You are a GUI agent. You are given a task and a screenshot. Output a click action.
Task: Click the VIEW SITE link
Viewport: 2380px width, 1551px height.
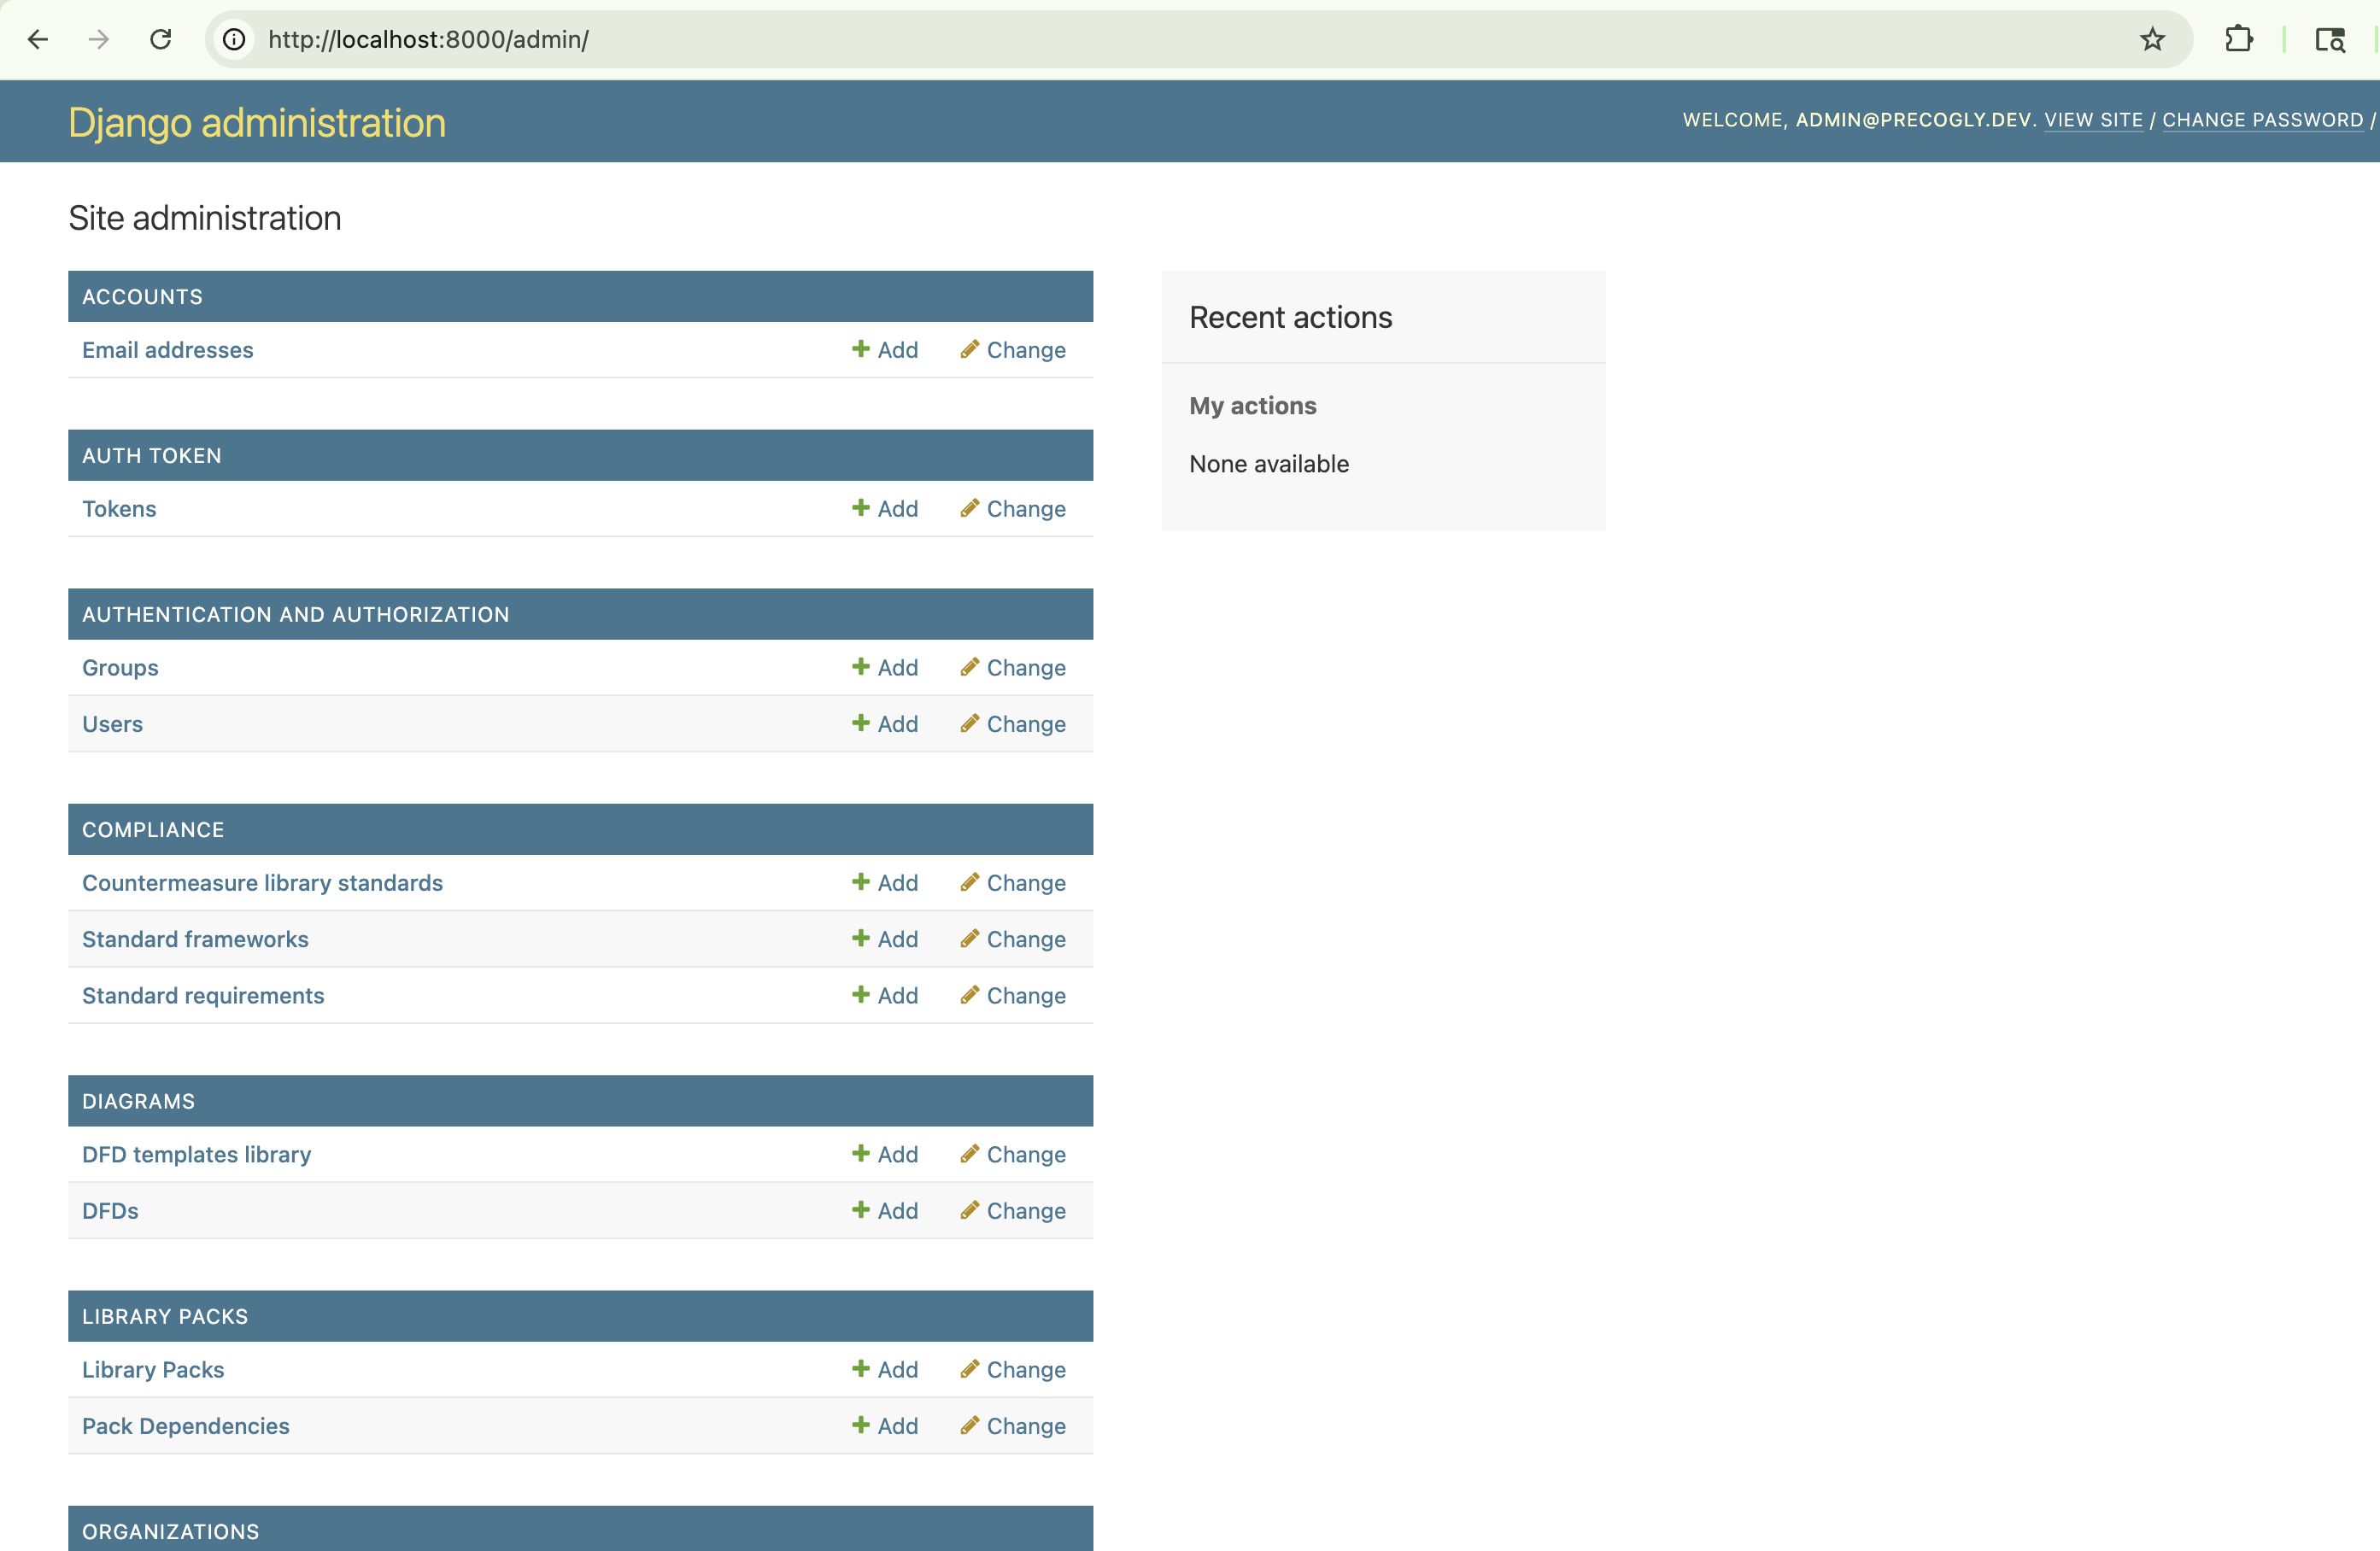pos(2093,120)
